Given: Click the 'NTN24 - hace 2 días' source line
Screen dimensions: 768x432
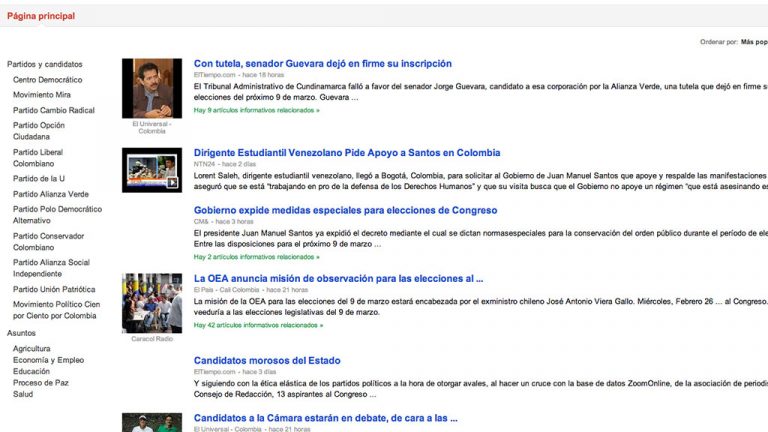Looking at the screenshot, I should click(224, 164).
